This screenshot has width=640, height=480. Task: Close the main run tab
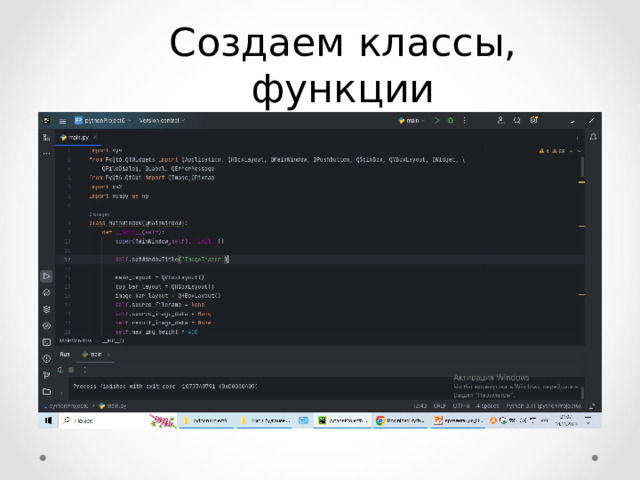tap(109, 355)
